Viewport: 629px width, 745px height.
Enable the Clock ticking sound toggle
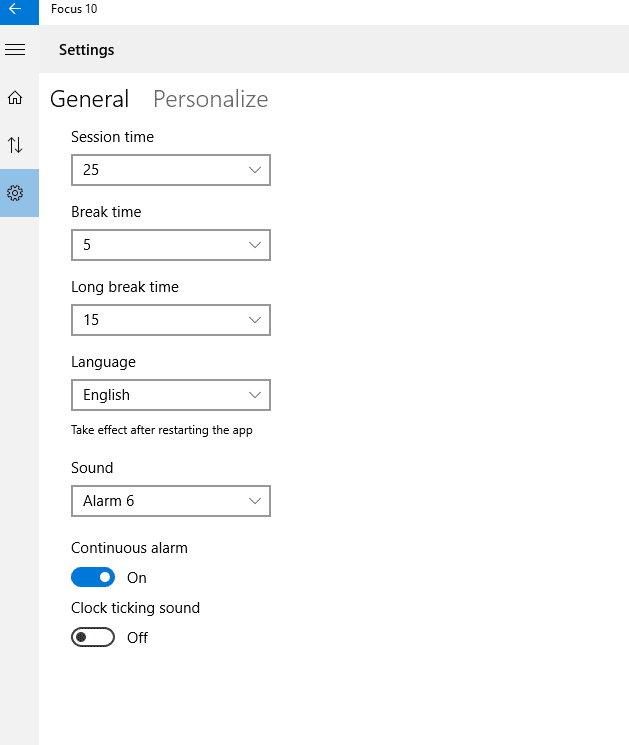click(x=93, y=637)
